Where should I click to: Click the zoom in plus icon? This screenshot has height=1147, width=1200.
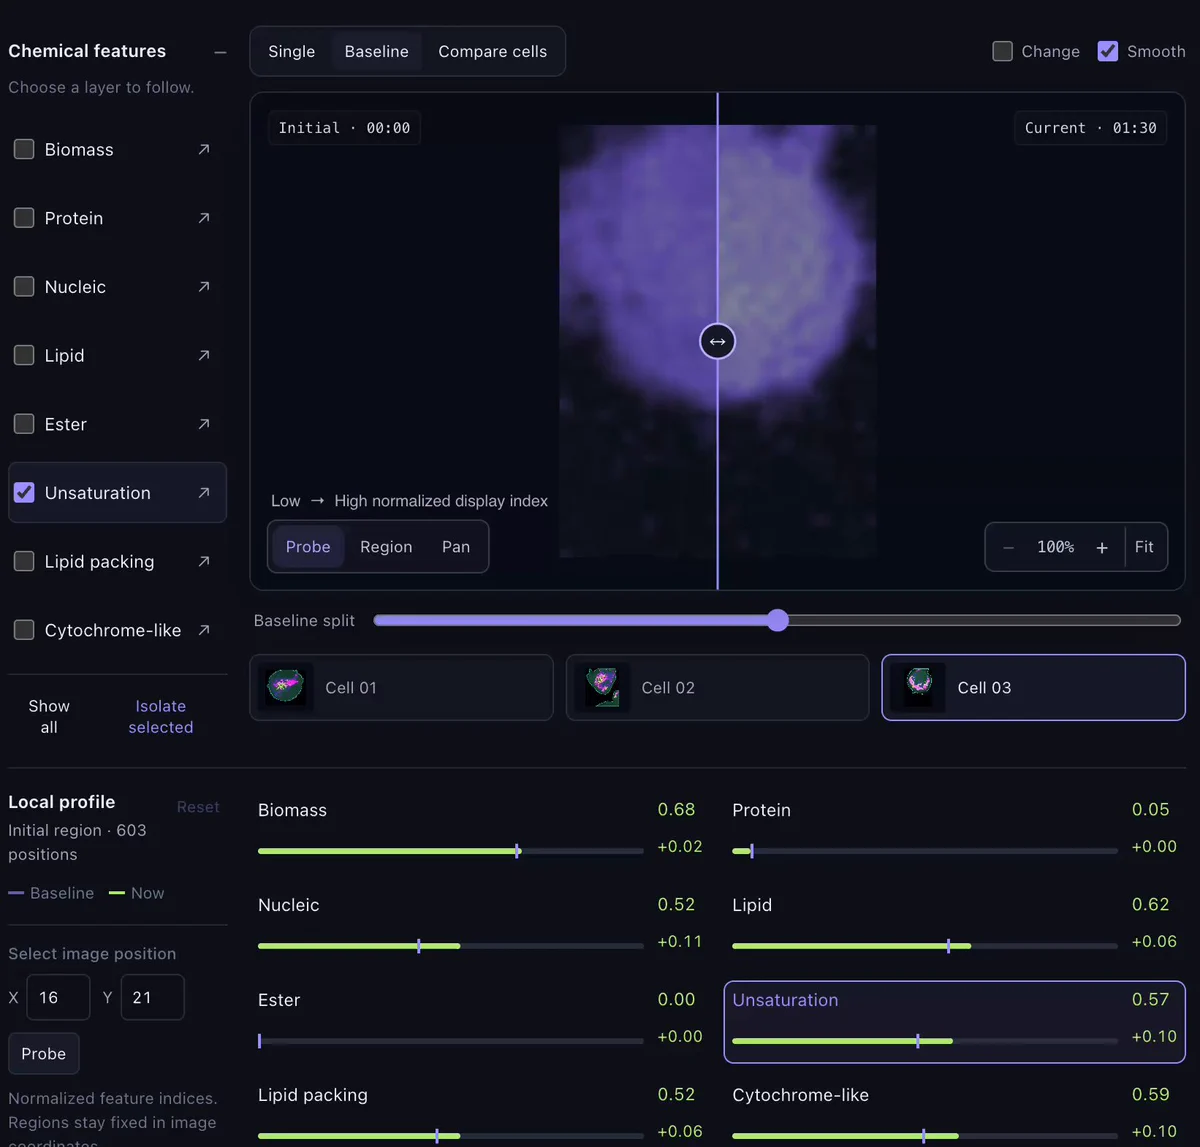pos(1102,547)
